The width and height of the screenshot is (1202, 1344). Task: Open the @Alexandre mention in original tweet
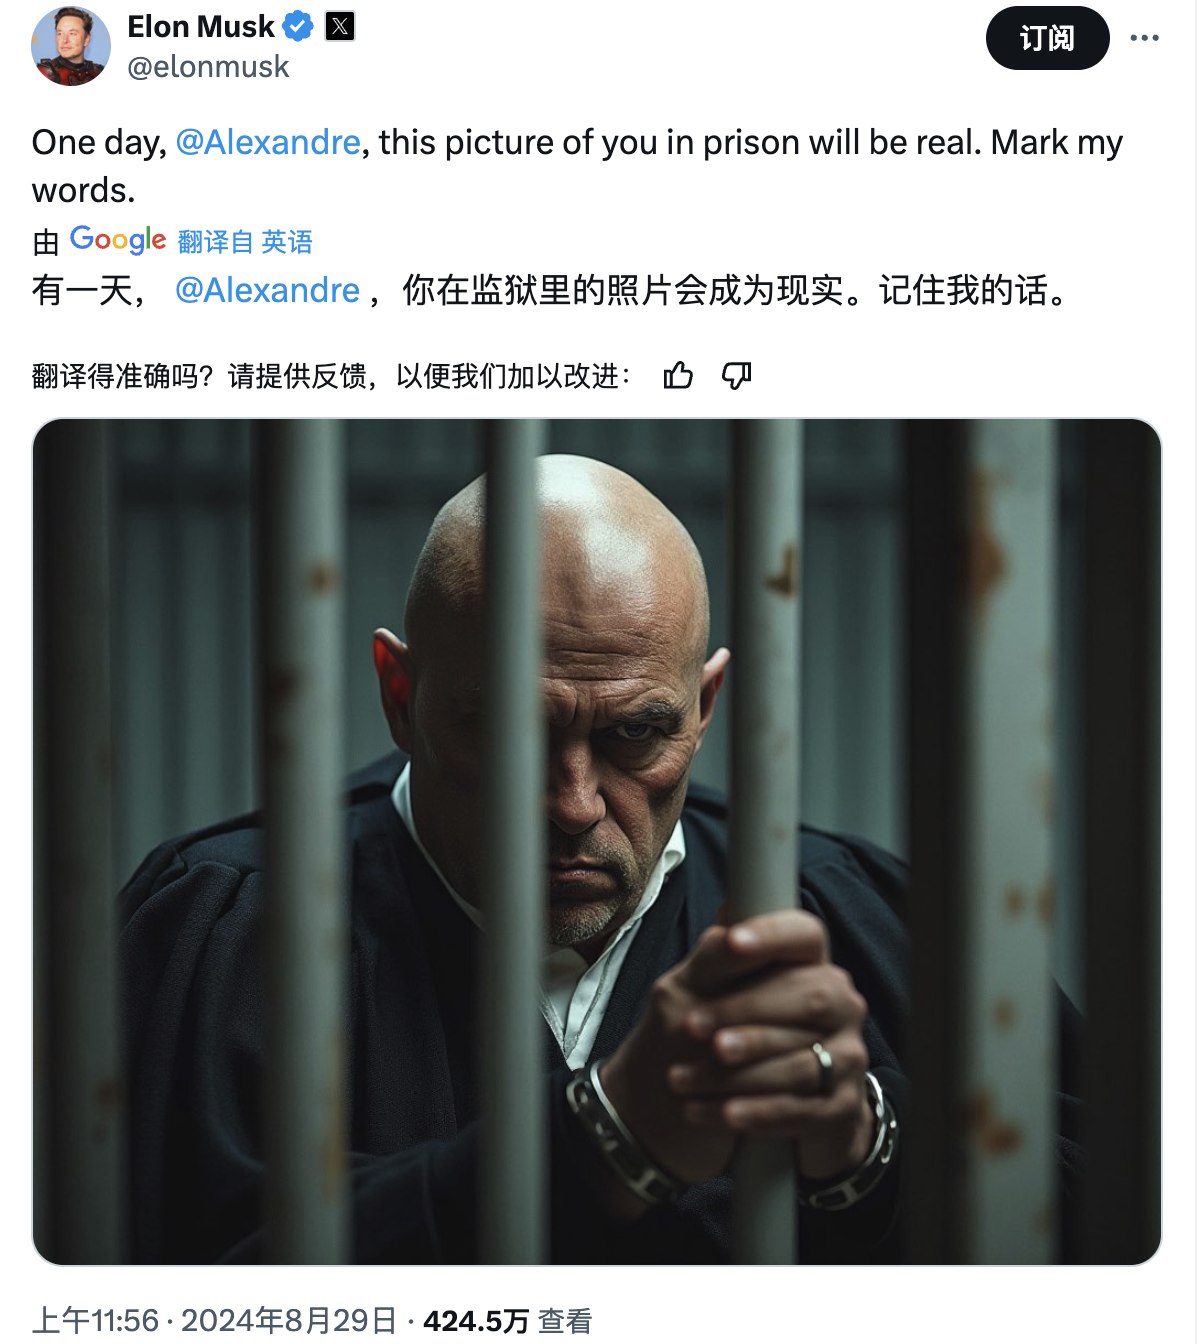(x=268, y=142)
